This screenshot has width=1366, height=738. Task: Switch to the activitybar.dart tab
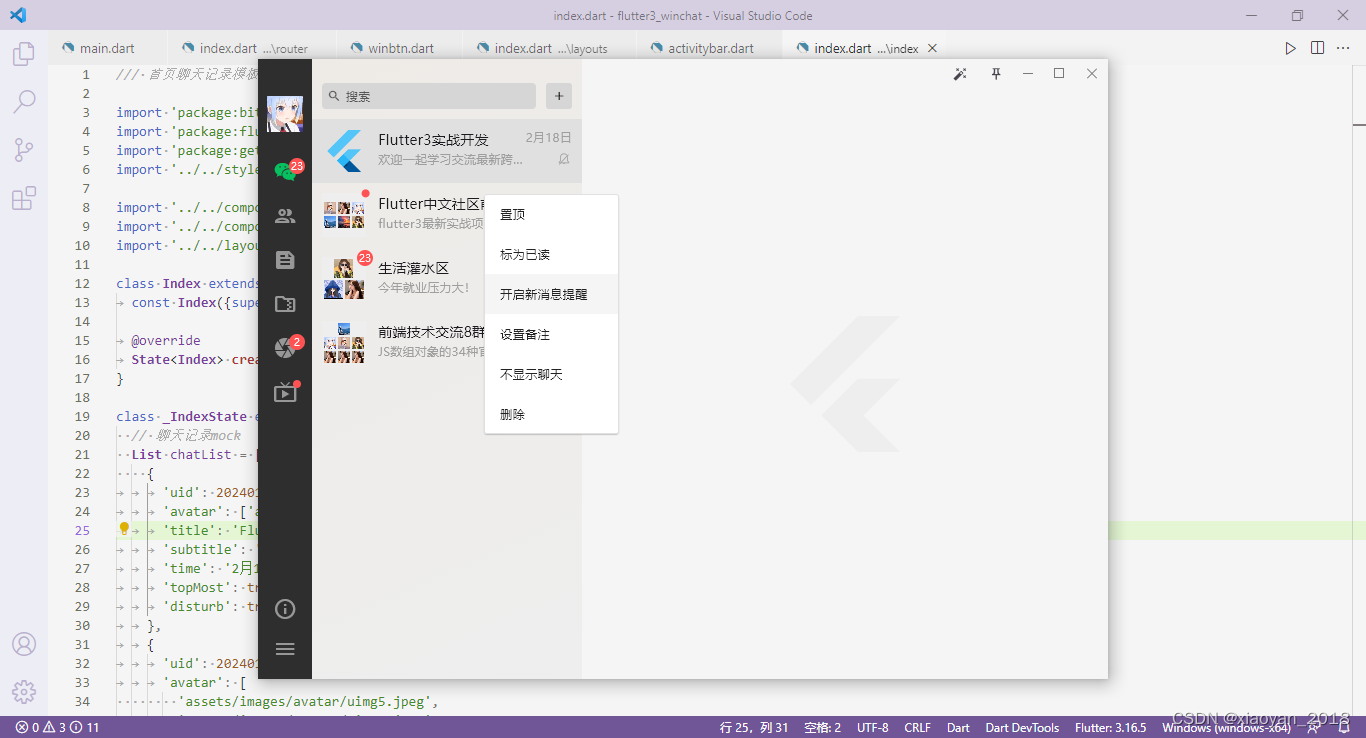click(710, 48)
